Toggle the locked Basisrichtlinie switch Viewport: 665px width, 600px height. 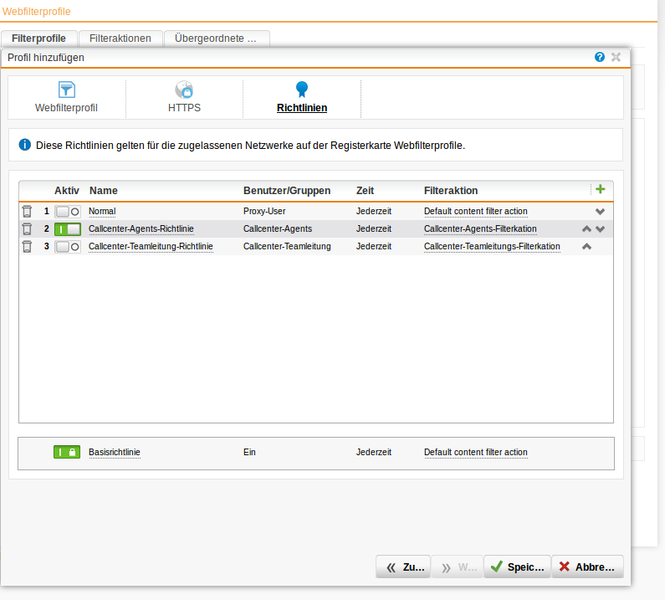coord(67,452)
